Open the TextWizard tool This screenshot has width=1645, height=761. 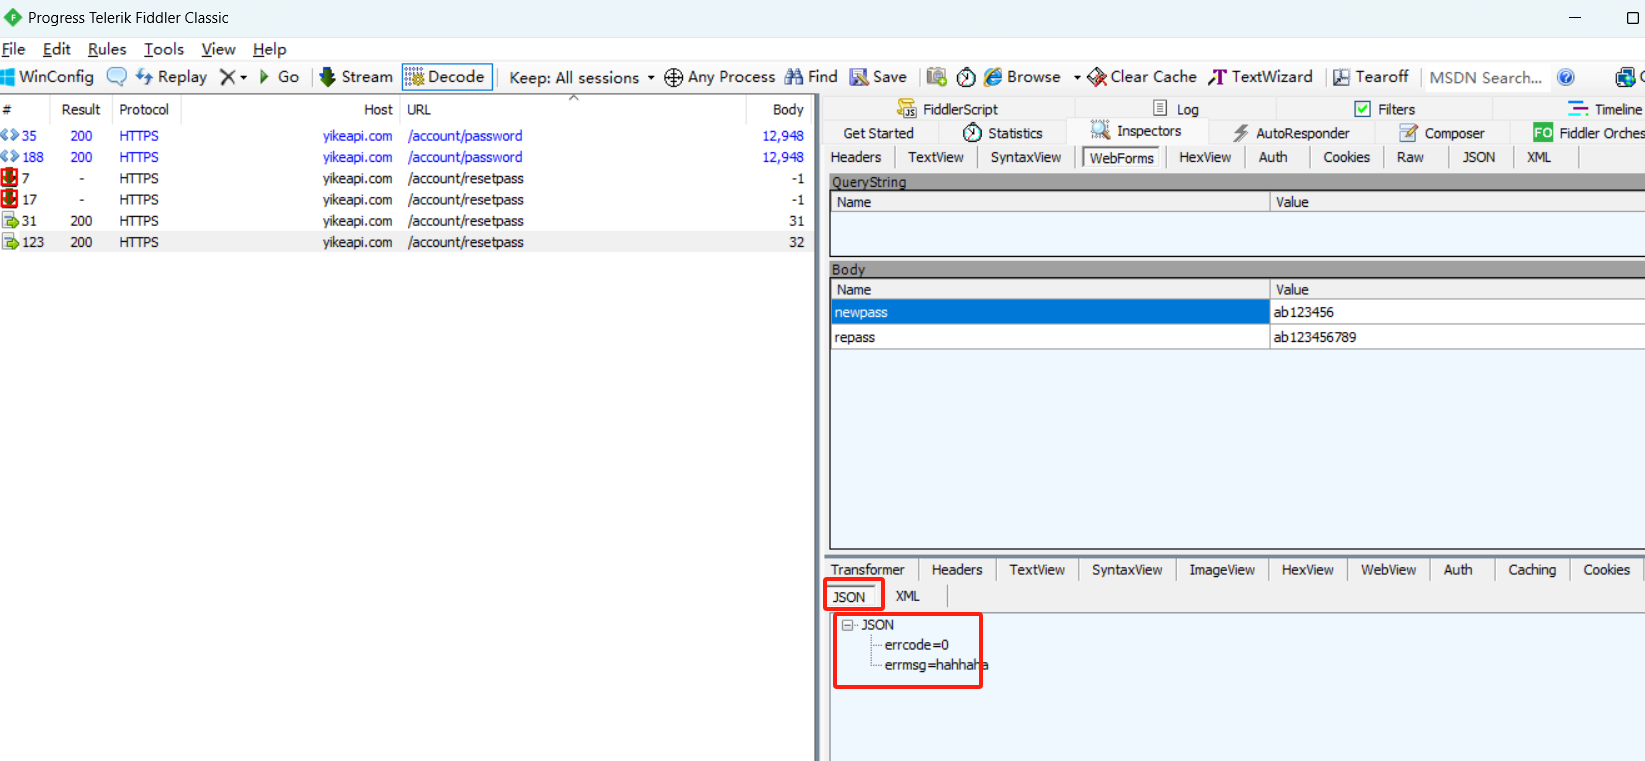(1260, 77)
